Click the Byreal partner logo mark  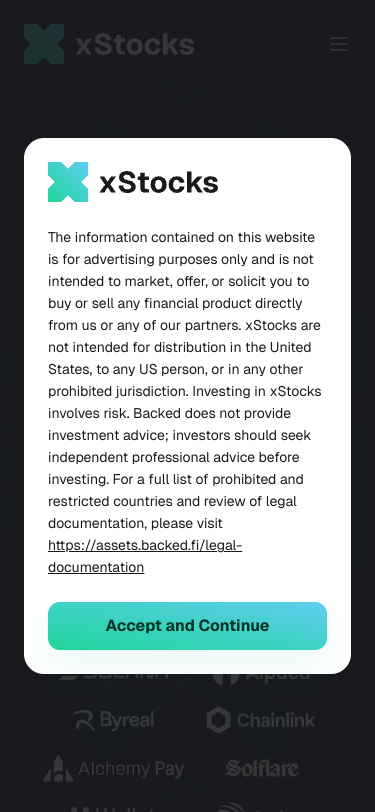click(x=84, y=720)
